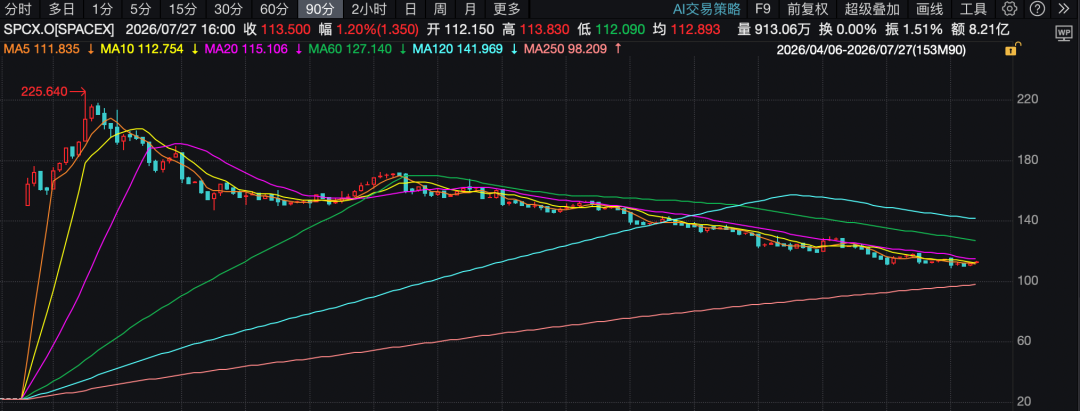The image size is (1080, 411).
Task: Click the MA20 115.106 indicator label
Action: tap(248, 49)
